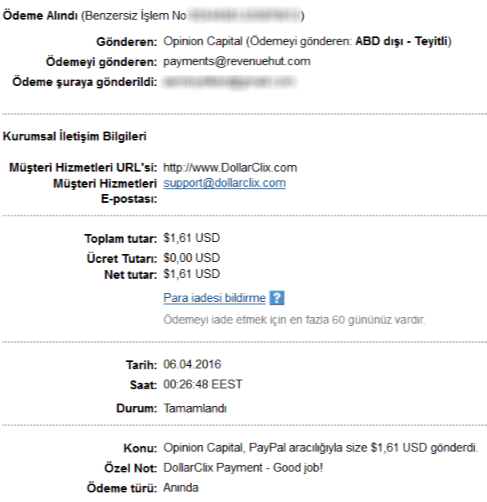
Task: Click the date 06.04.2016
Action: click(x=192, y=364)
